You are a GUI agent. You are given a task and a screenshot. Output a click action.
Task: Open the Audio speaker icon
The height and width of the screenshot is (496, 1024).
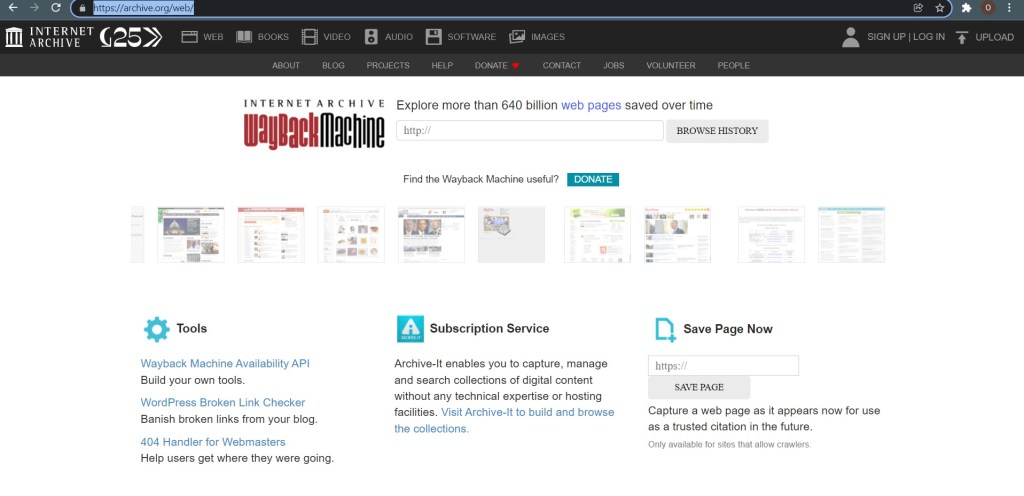[x=371, y=37]
